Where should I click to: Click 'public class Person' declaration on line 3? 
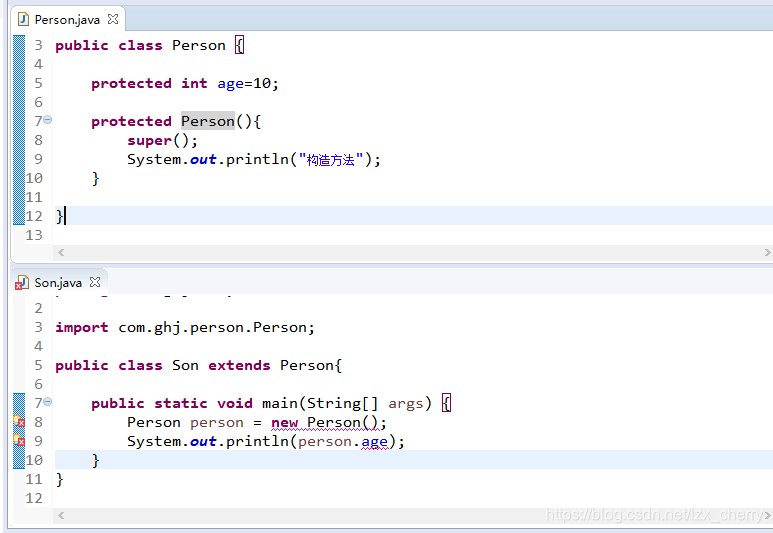[140, 45]
